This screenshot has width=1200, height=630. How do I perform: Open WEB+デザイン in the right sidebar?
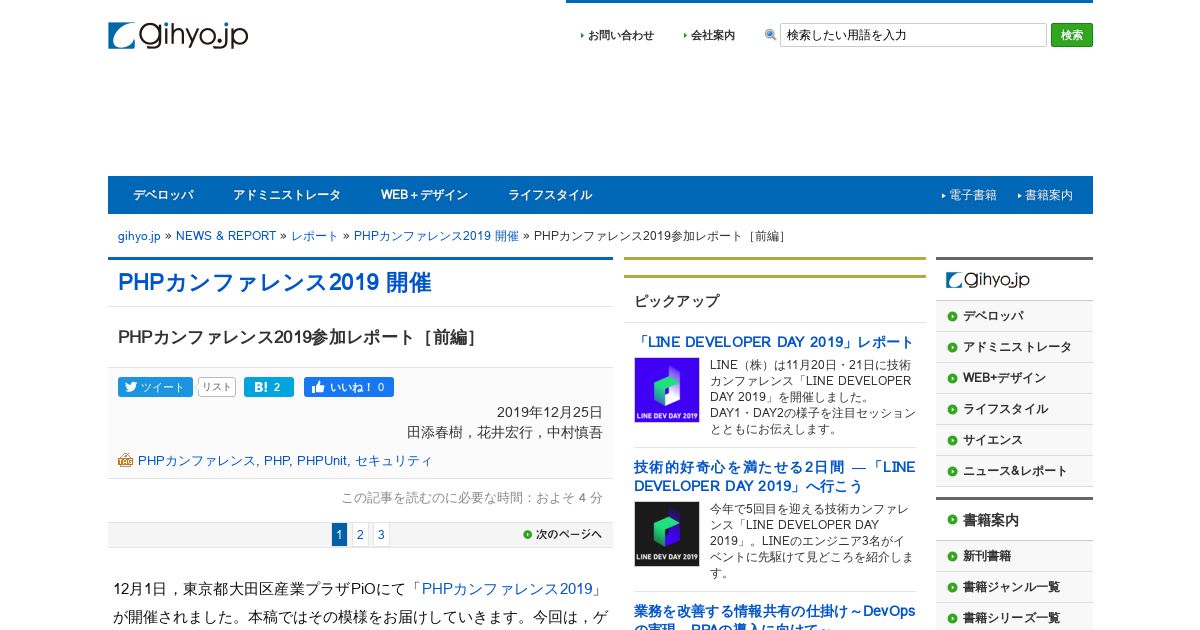(x=1004, y=378)
